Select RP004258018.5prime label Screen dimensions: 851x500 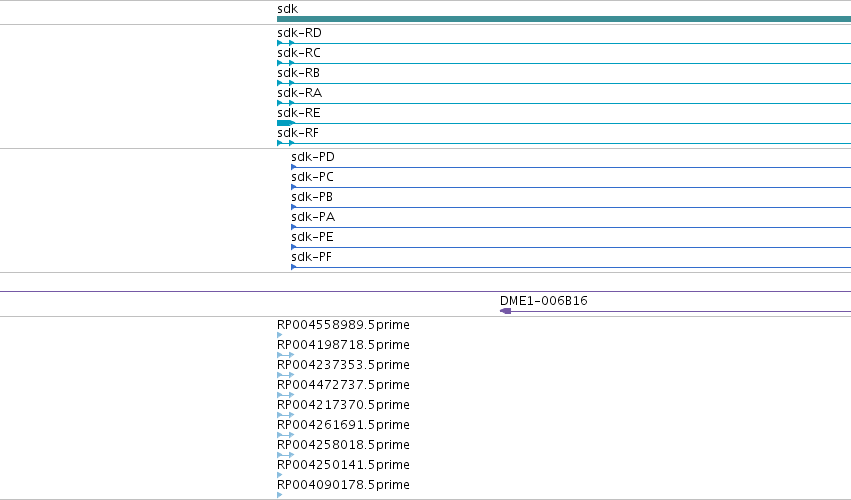click(x=344, y=446)
